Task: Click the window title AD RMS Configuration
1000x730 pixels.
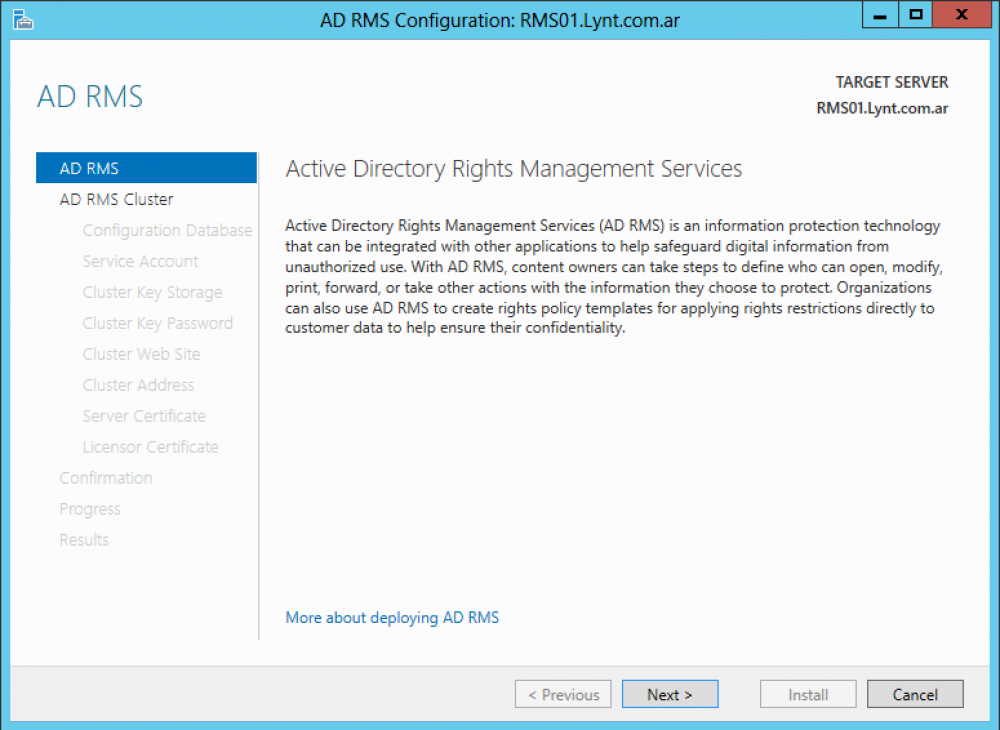Action: [x=500, y=20]
